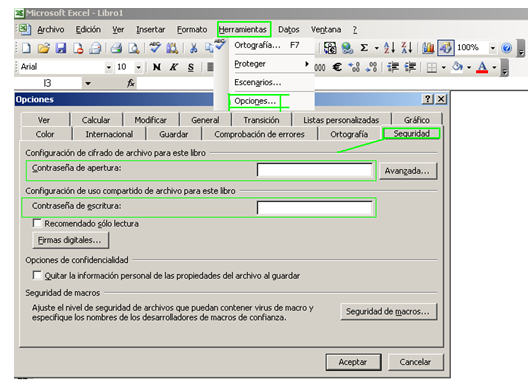Open the Chart Wizard icon
Screen dimensions: 530x382
click(428, 48)
